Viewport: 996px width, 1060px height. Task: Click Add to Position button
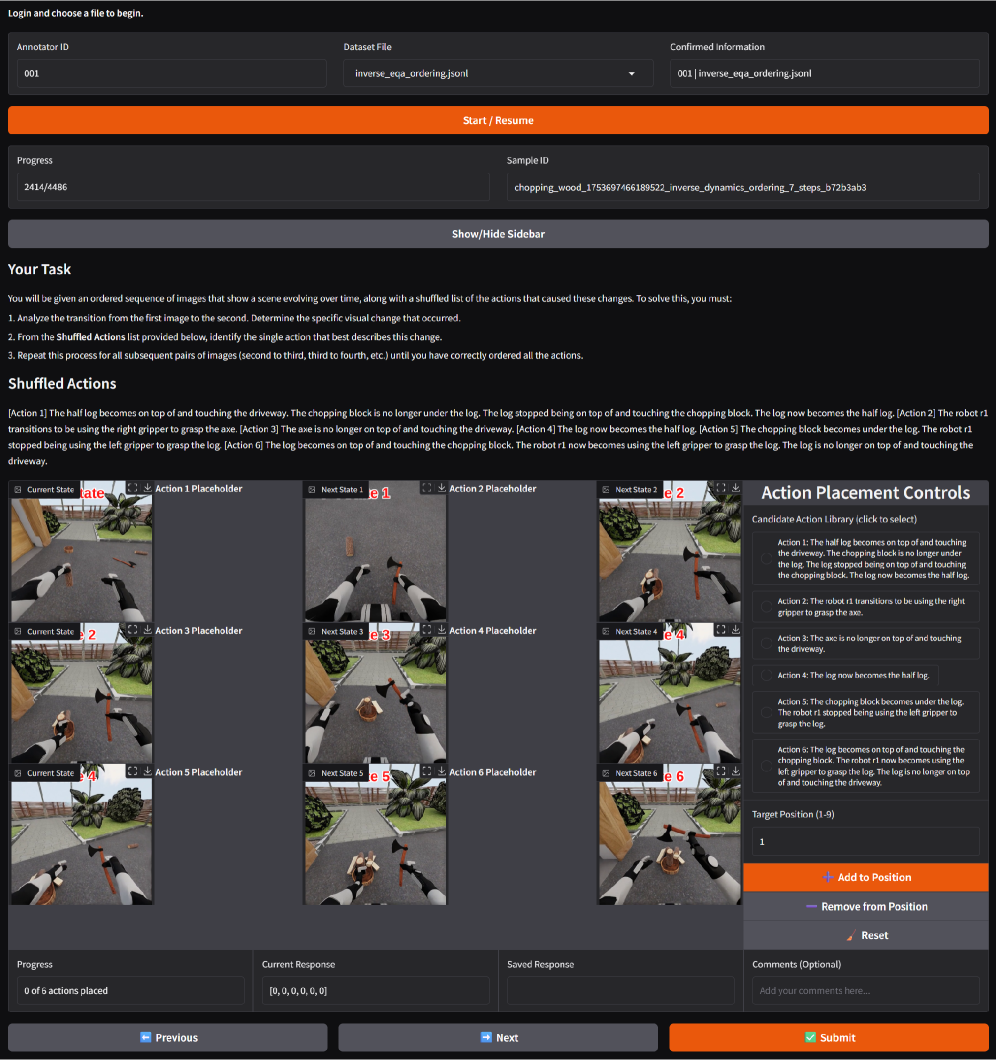(x=866, y=877)
